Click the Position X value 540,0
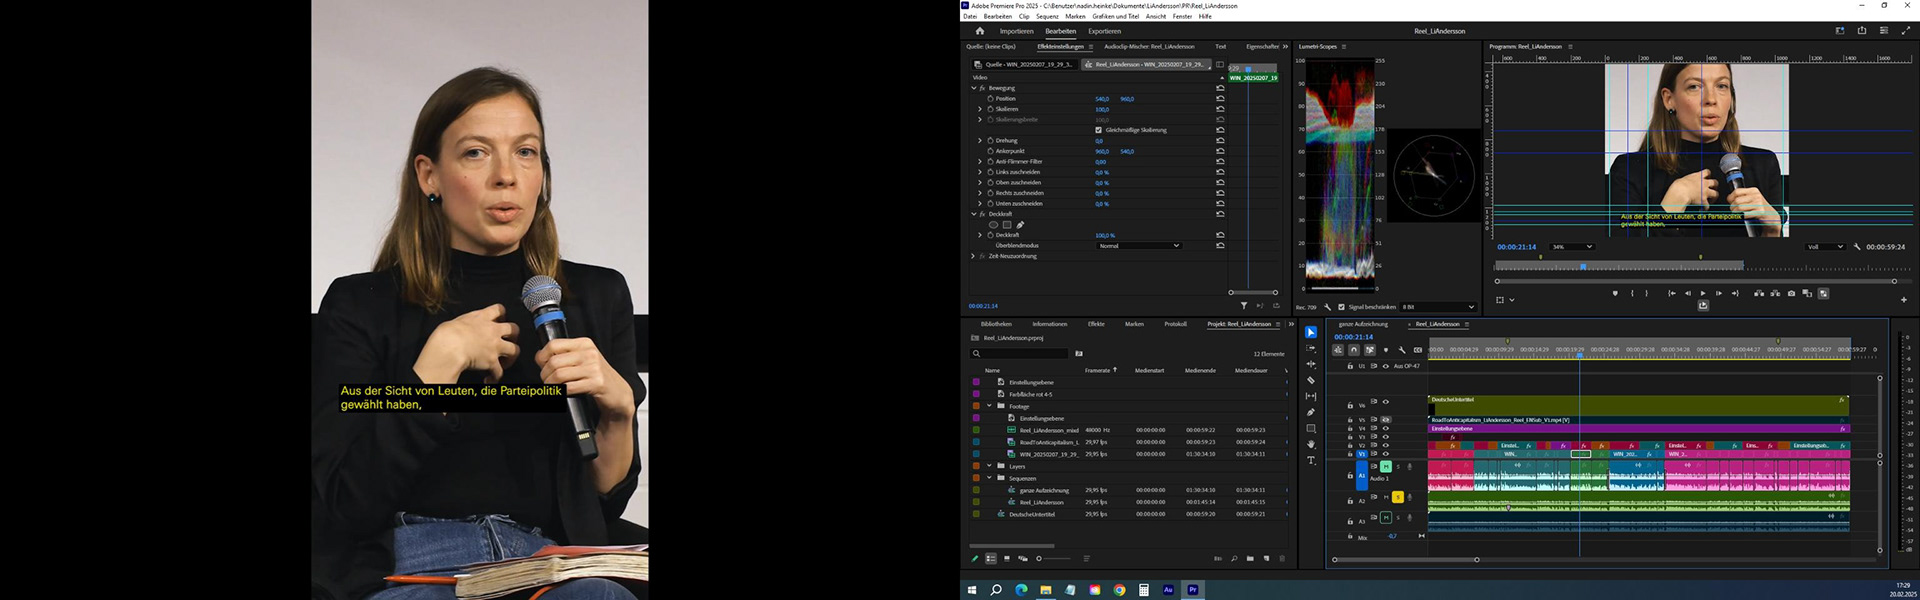Image resolution: width=1920 pixels, height=600 pixels. click(1102, 99)
